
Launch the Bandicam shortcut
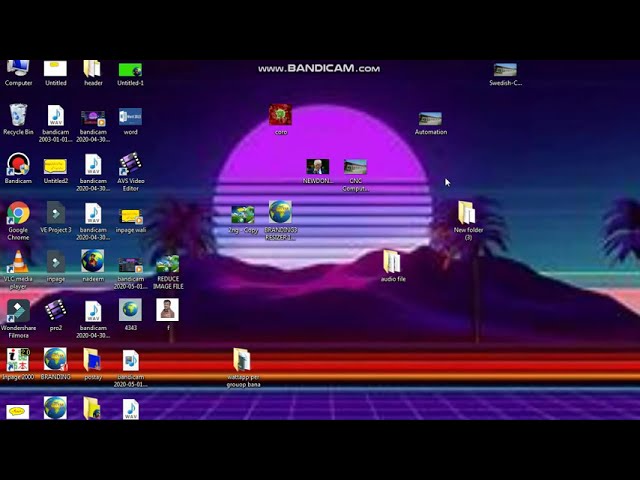click(18, 168)
